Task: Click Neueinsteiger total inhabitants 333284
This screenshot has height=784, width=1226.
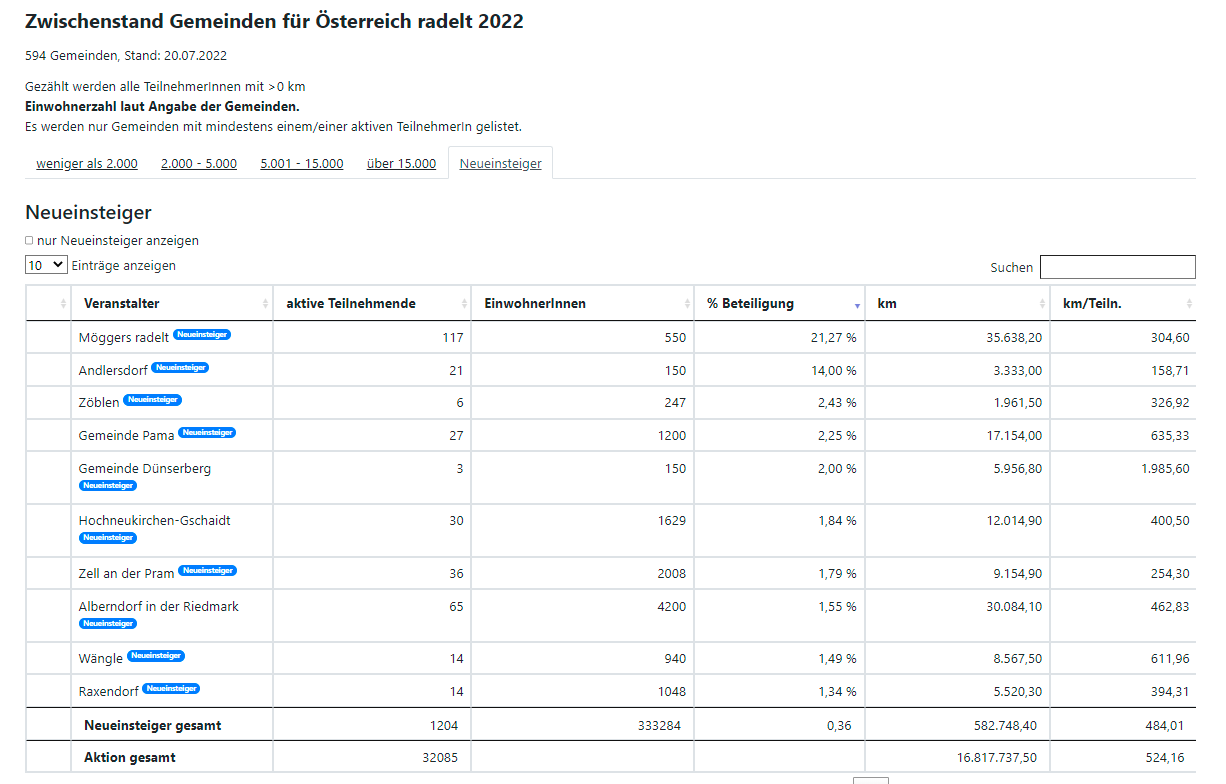Action: pos(658,726)
